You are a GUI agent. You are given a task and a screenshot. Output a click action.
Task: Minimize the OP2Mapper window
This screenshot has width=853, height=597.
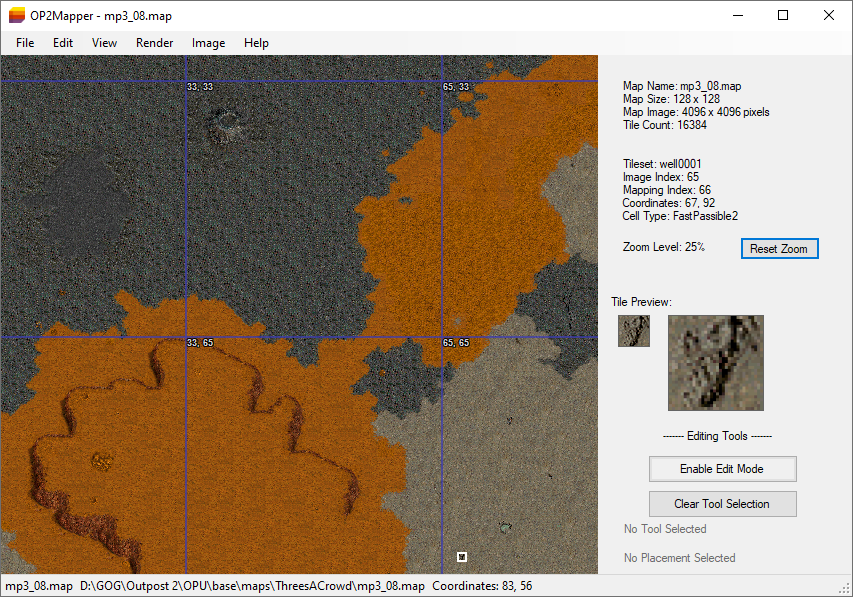(738, 15)
